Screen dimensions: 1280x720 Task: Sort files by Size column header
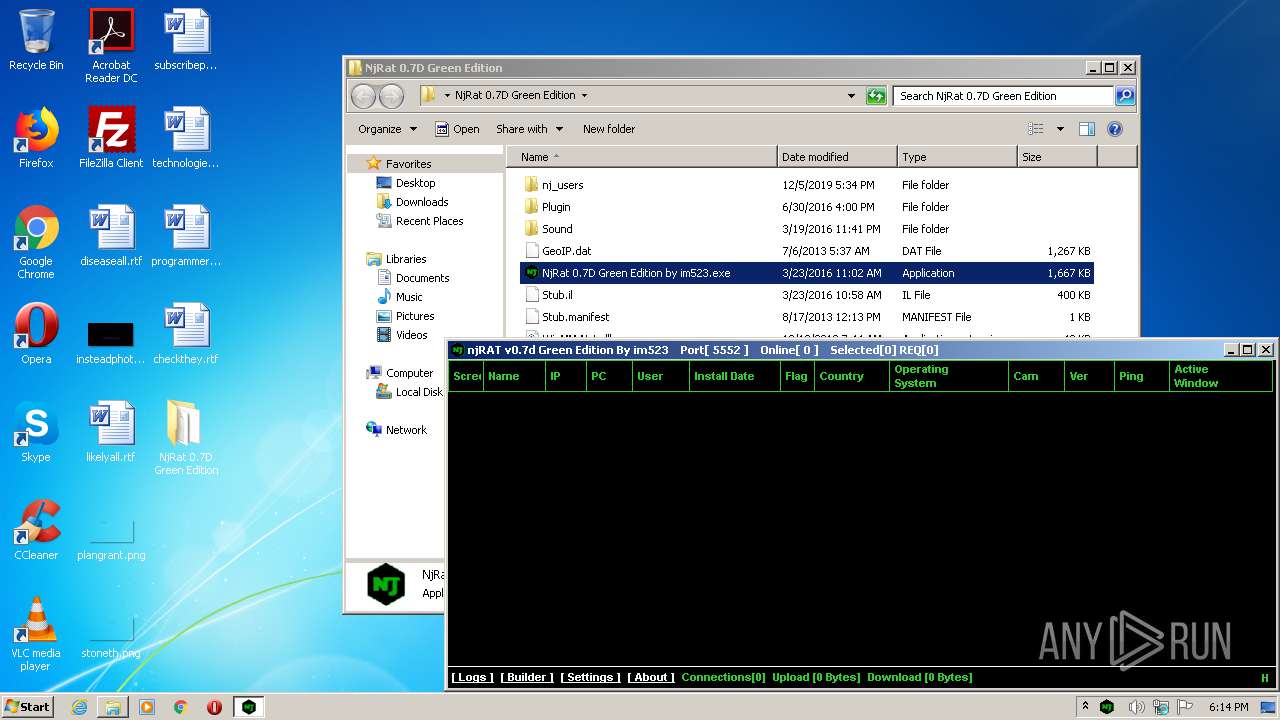(x=1057, y=157)
